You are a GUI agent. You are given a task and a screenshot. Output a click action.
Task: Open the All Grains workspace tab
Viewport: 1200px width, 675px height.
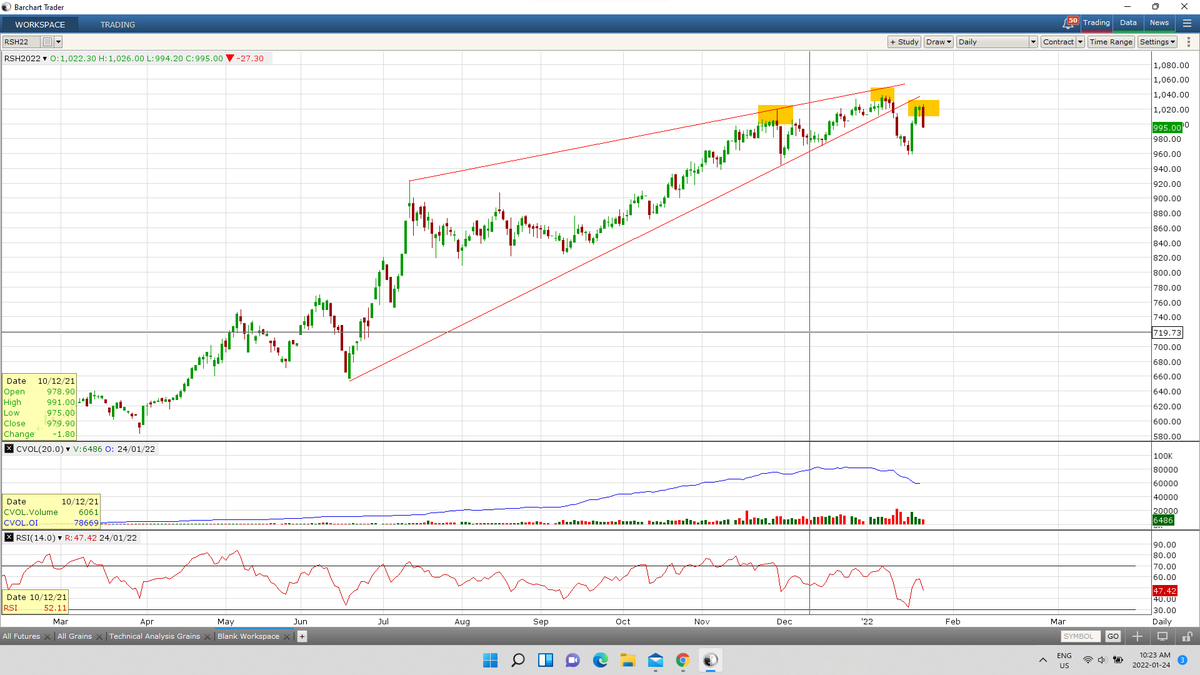pyautogui.click(x=74, y=636)
